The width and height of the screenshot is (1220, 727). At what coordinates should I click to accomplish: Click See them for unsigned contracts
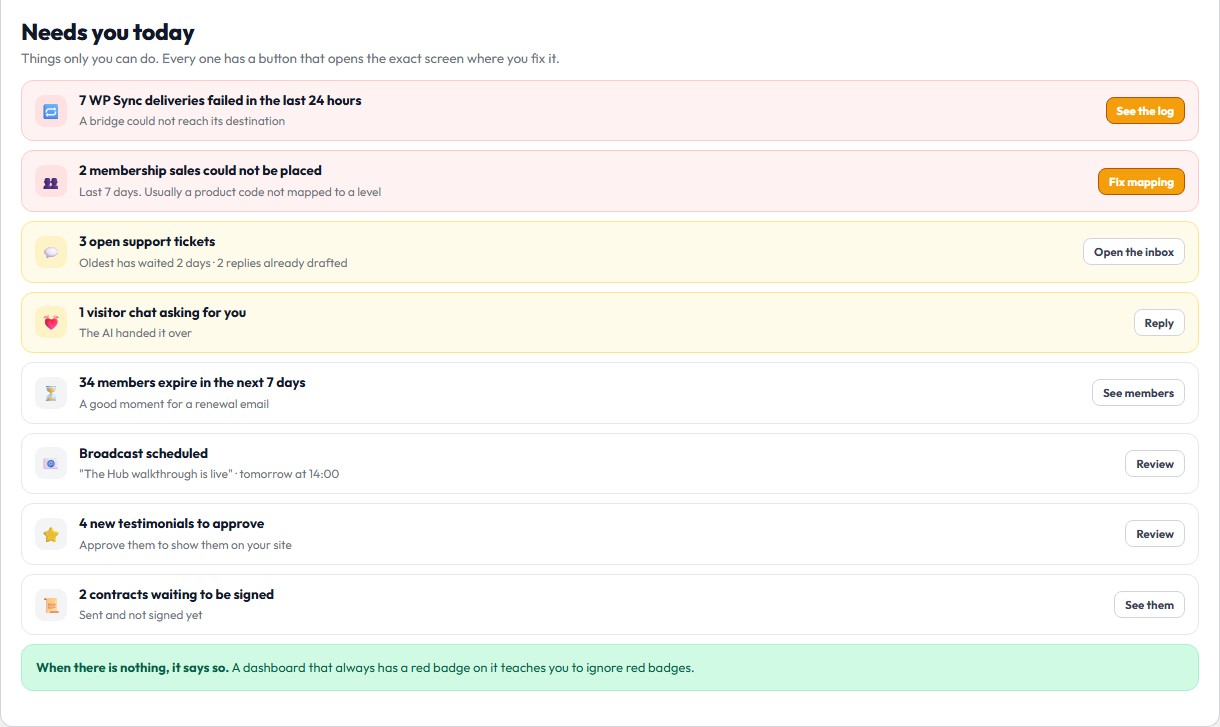click(1149, 605)
